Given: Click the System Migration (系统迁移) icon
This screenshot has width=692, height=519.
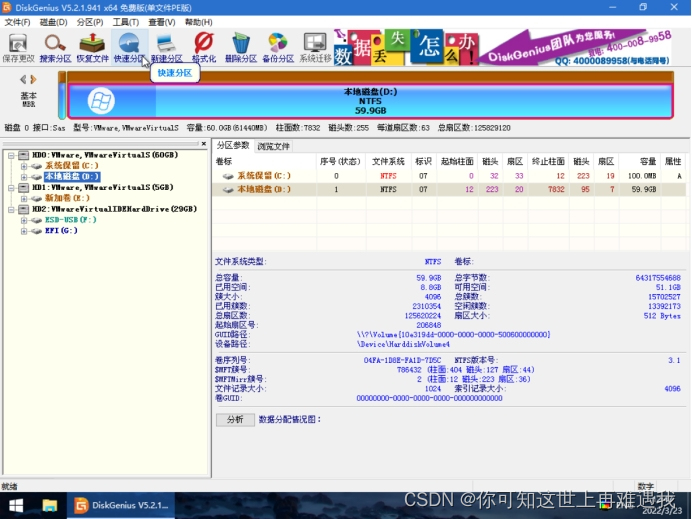Looking at the screenshot, I should tap(315, 48).
